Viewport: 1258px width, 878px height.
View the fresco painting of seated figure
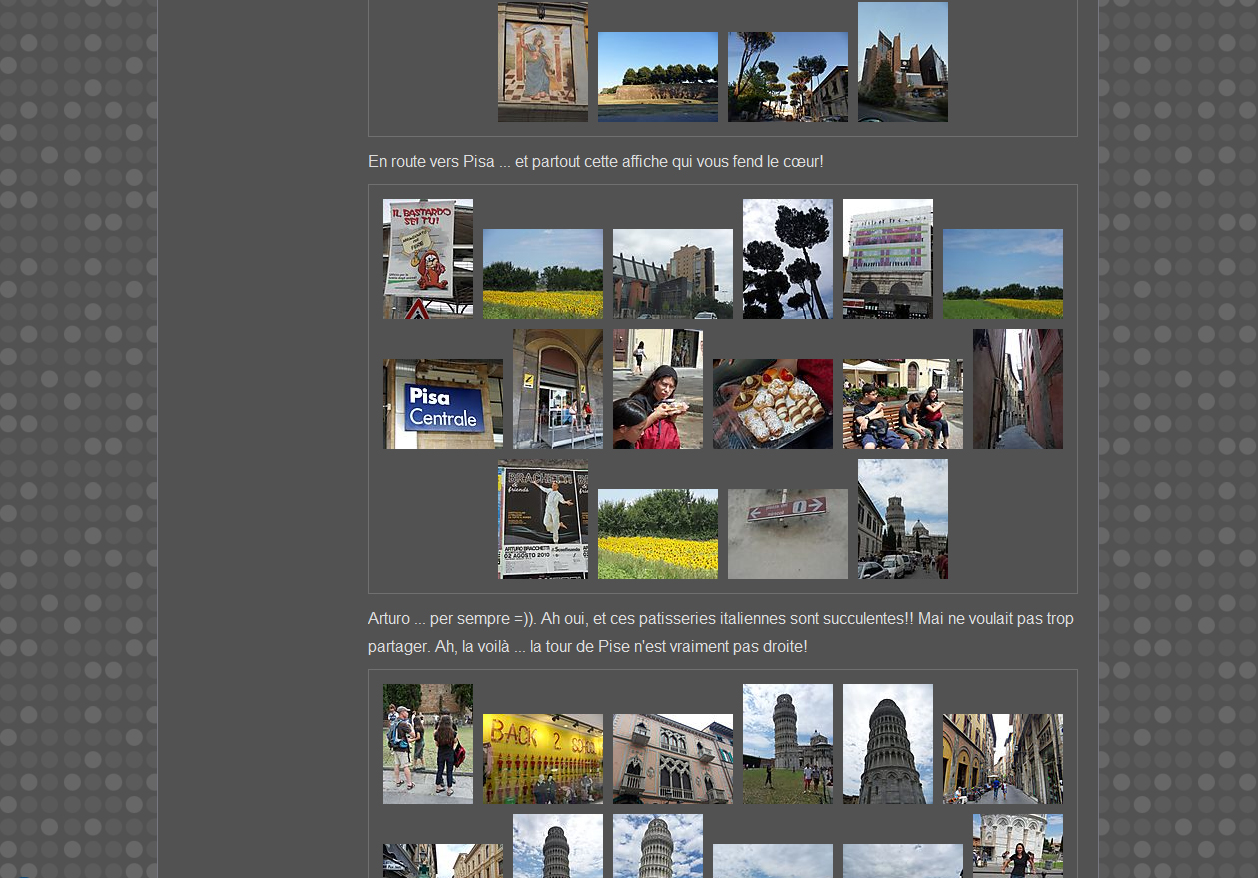(x=542, y=62)
